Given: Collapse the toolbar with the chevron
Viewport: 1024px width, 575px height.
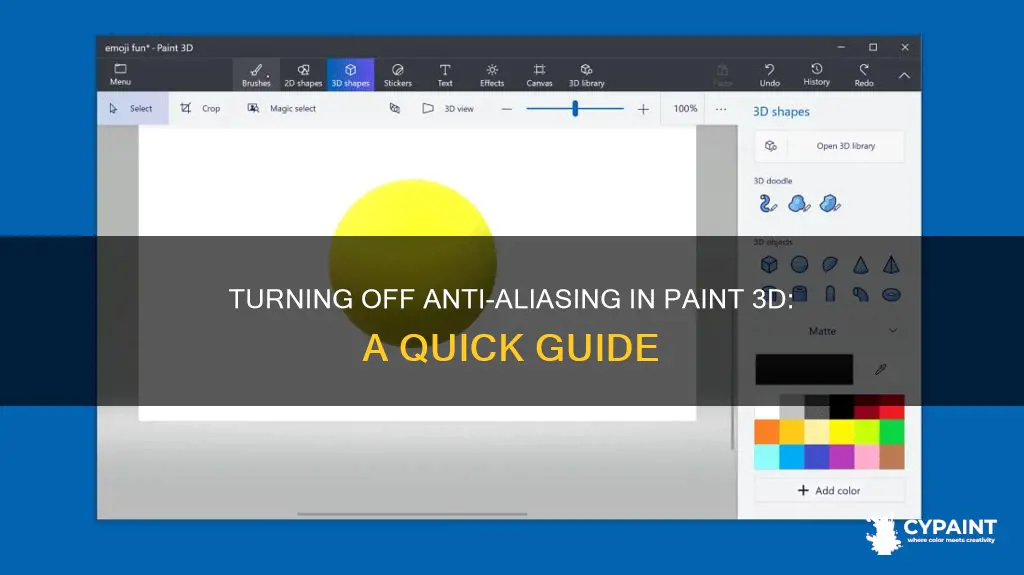Looking at the screenshot, I should tap(904, 76).
